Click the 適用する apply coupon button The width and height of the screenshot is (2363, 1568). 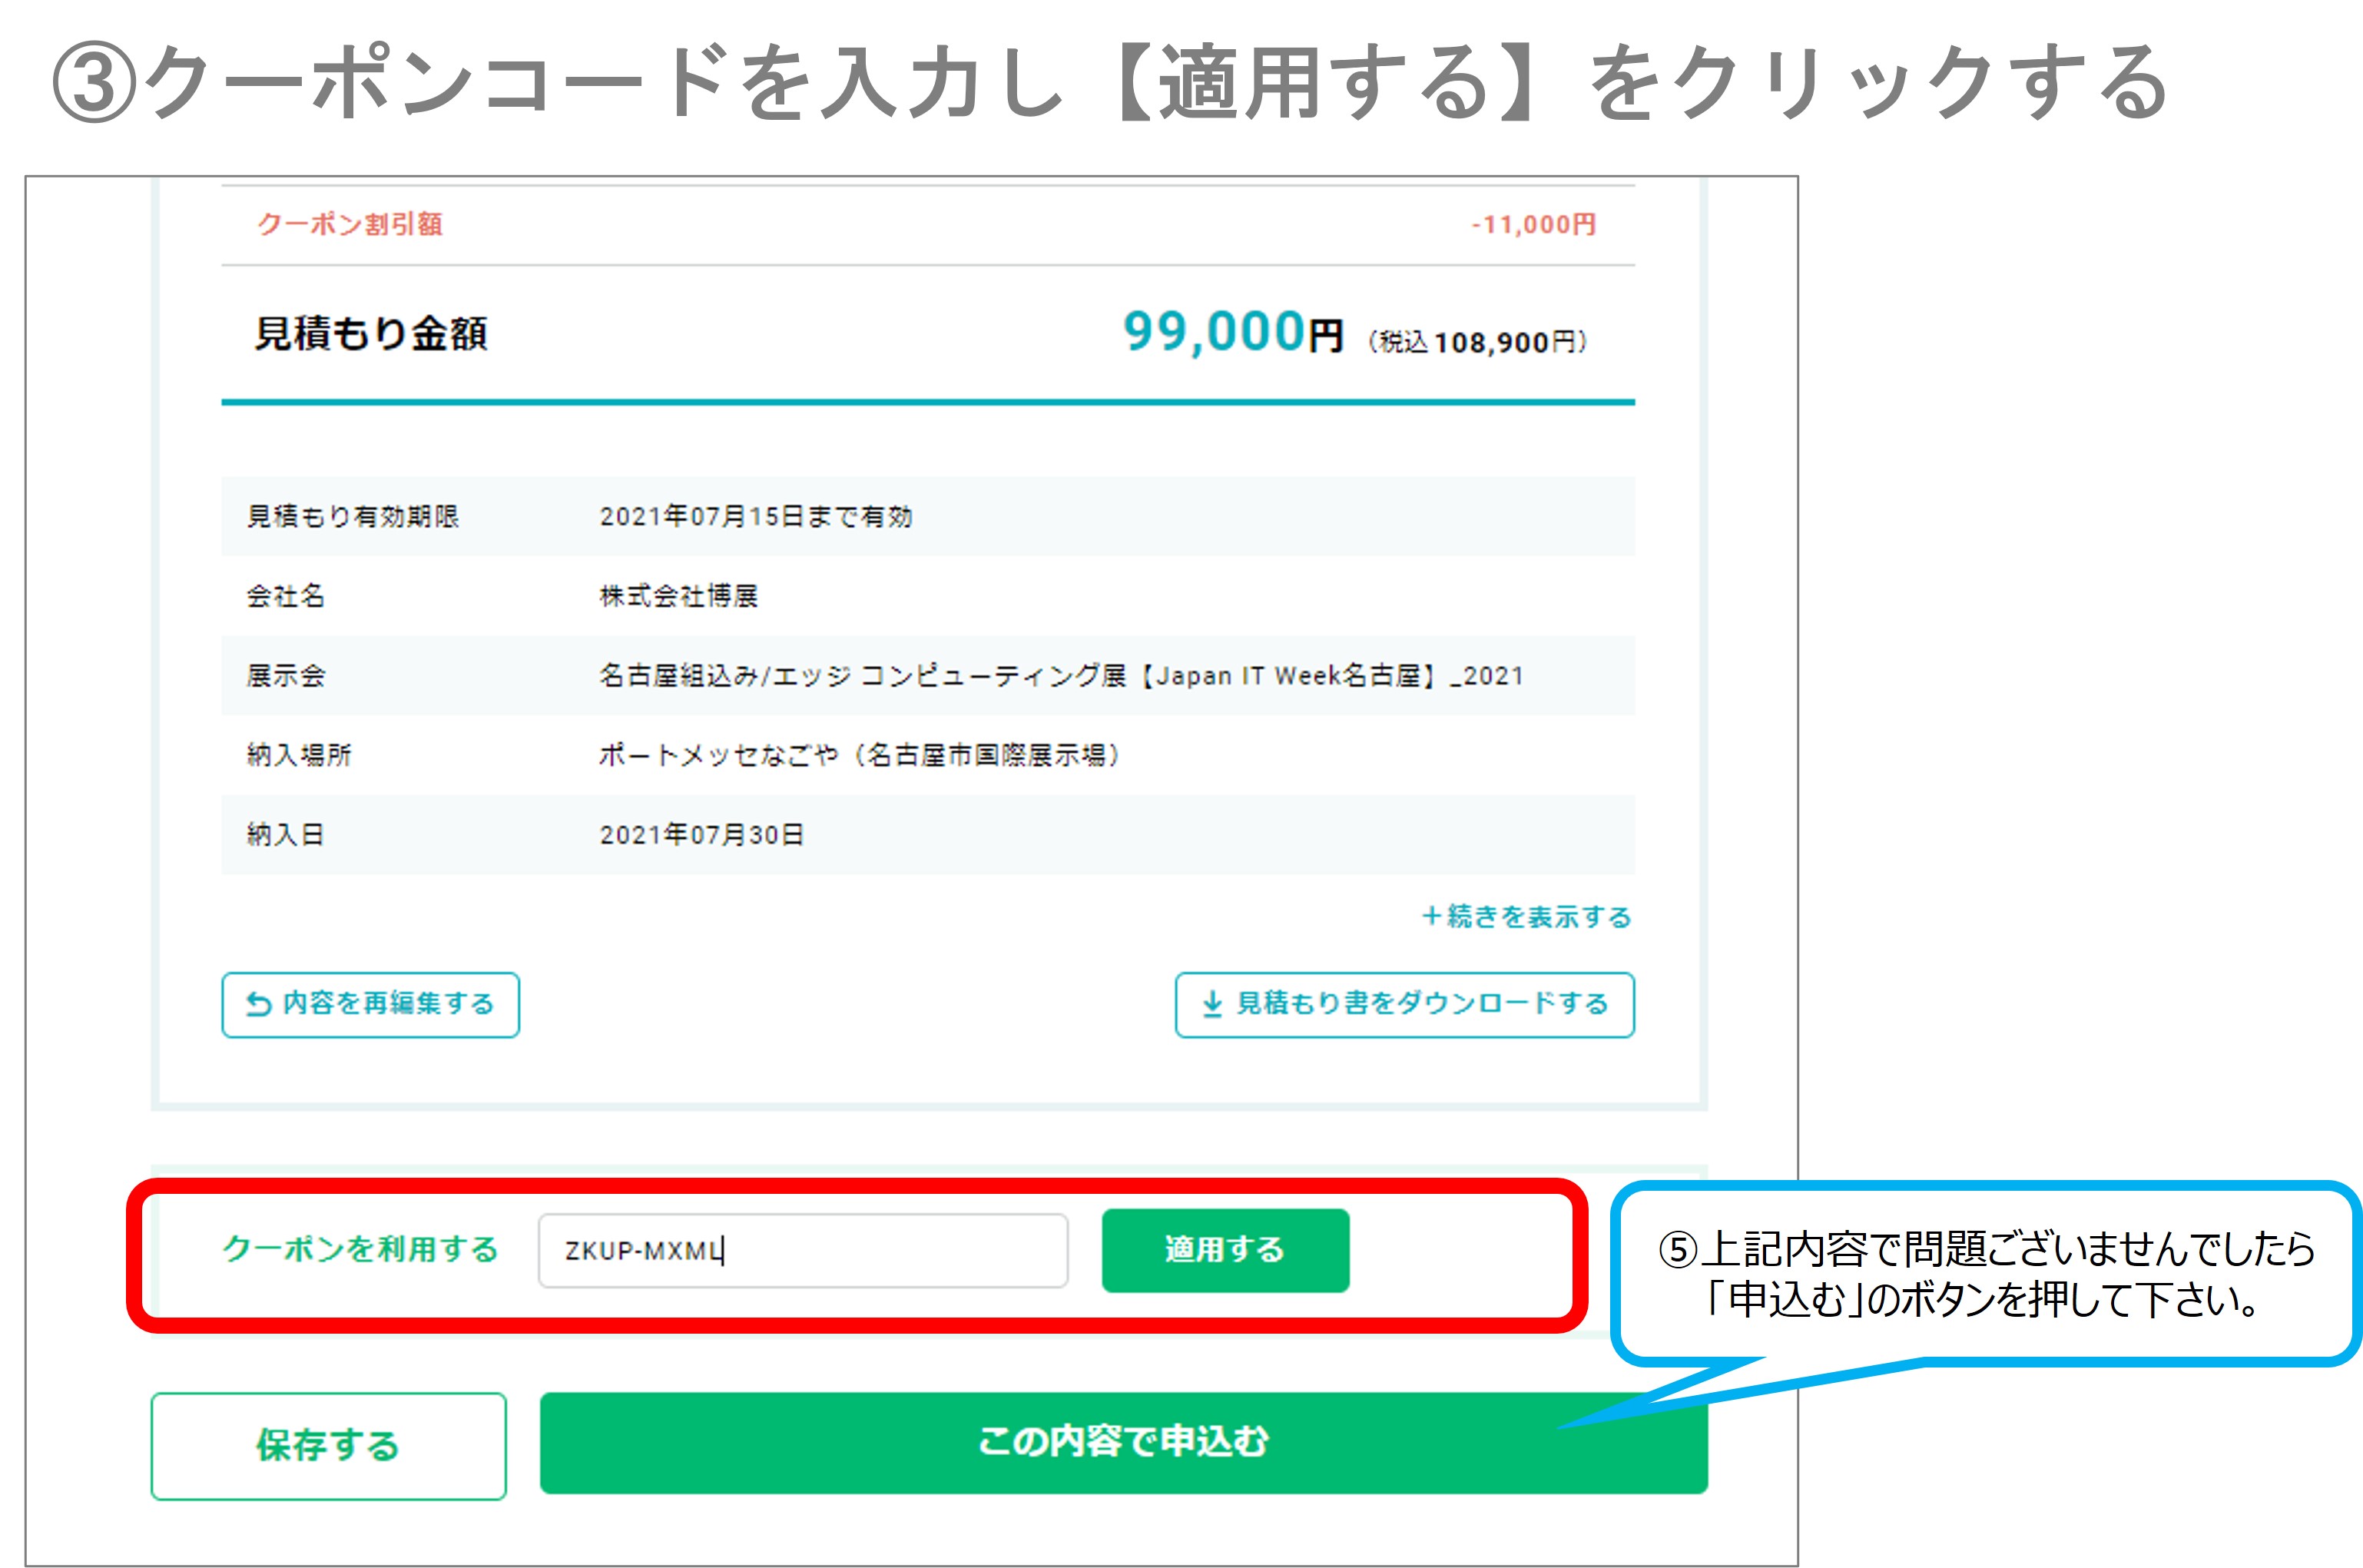tap(1225, 1250)
